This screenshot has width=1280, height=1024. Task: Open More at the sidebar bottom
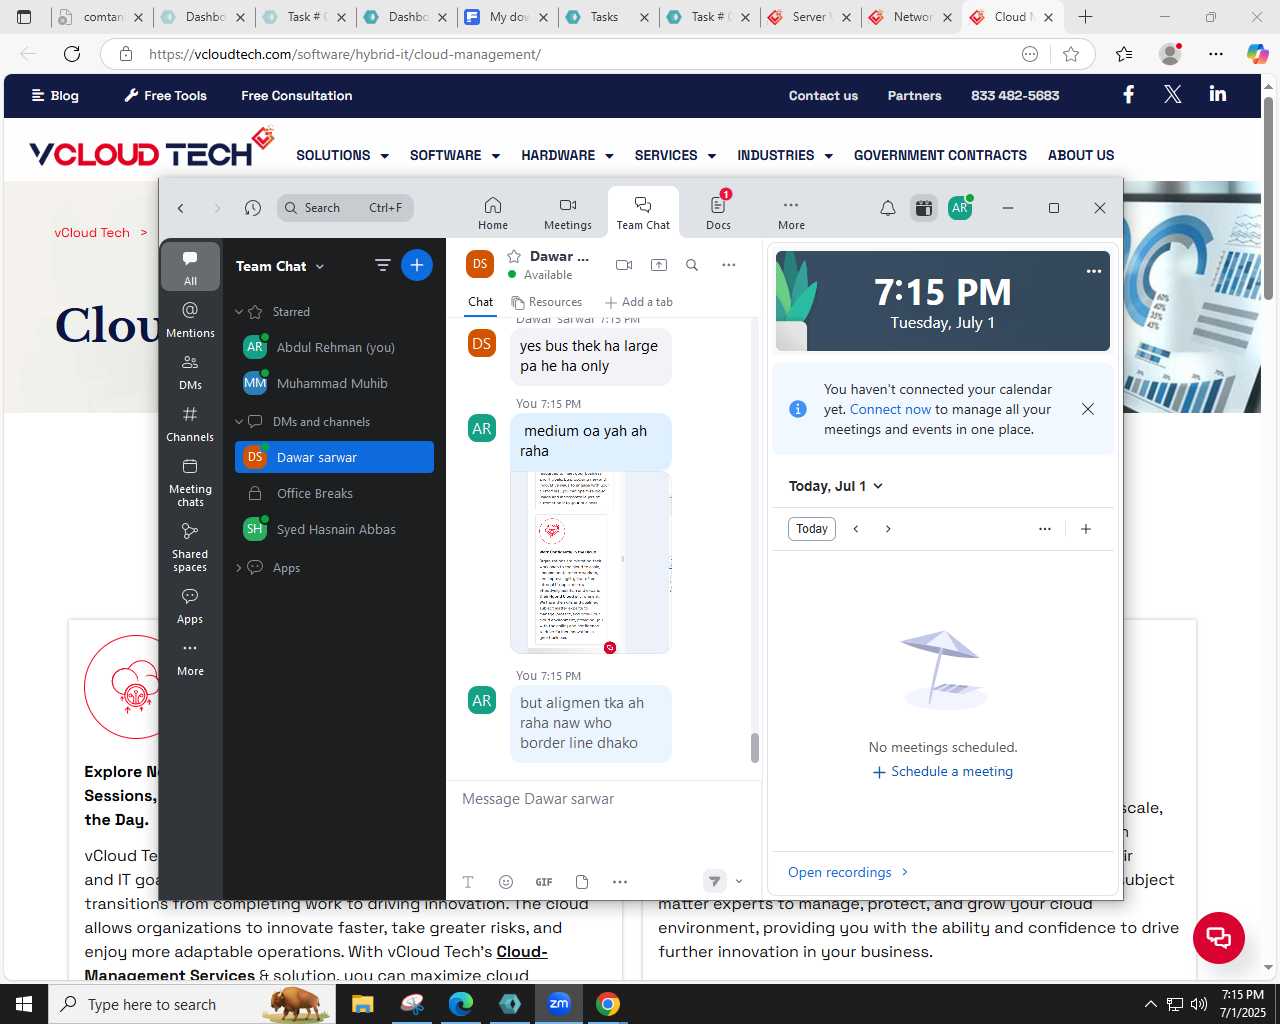(190, 658)
